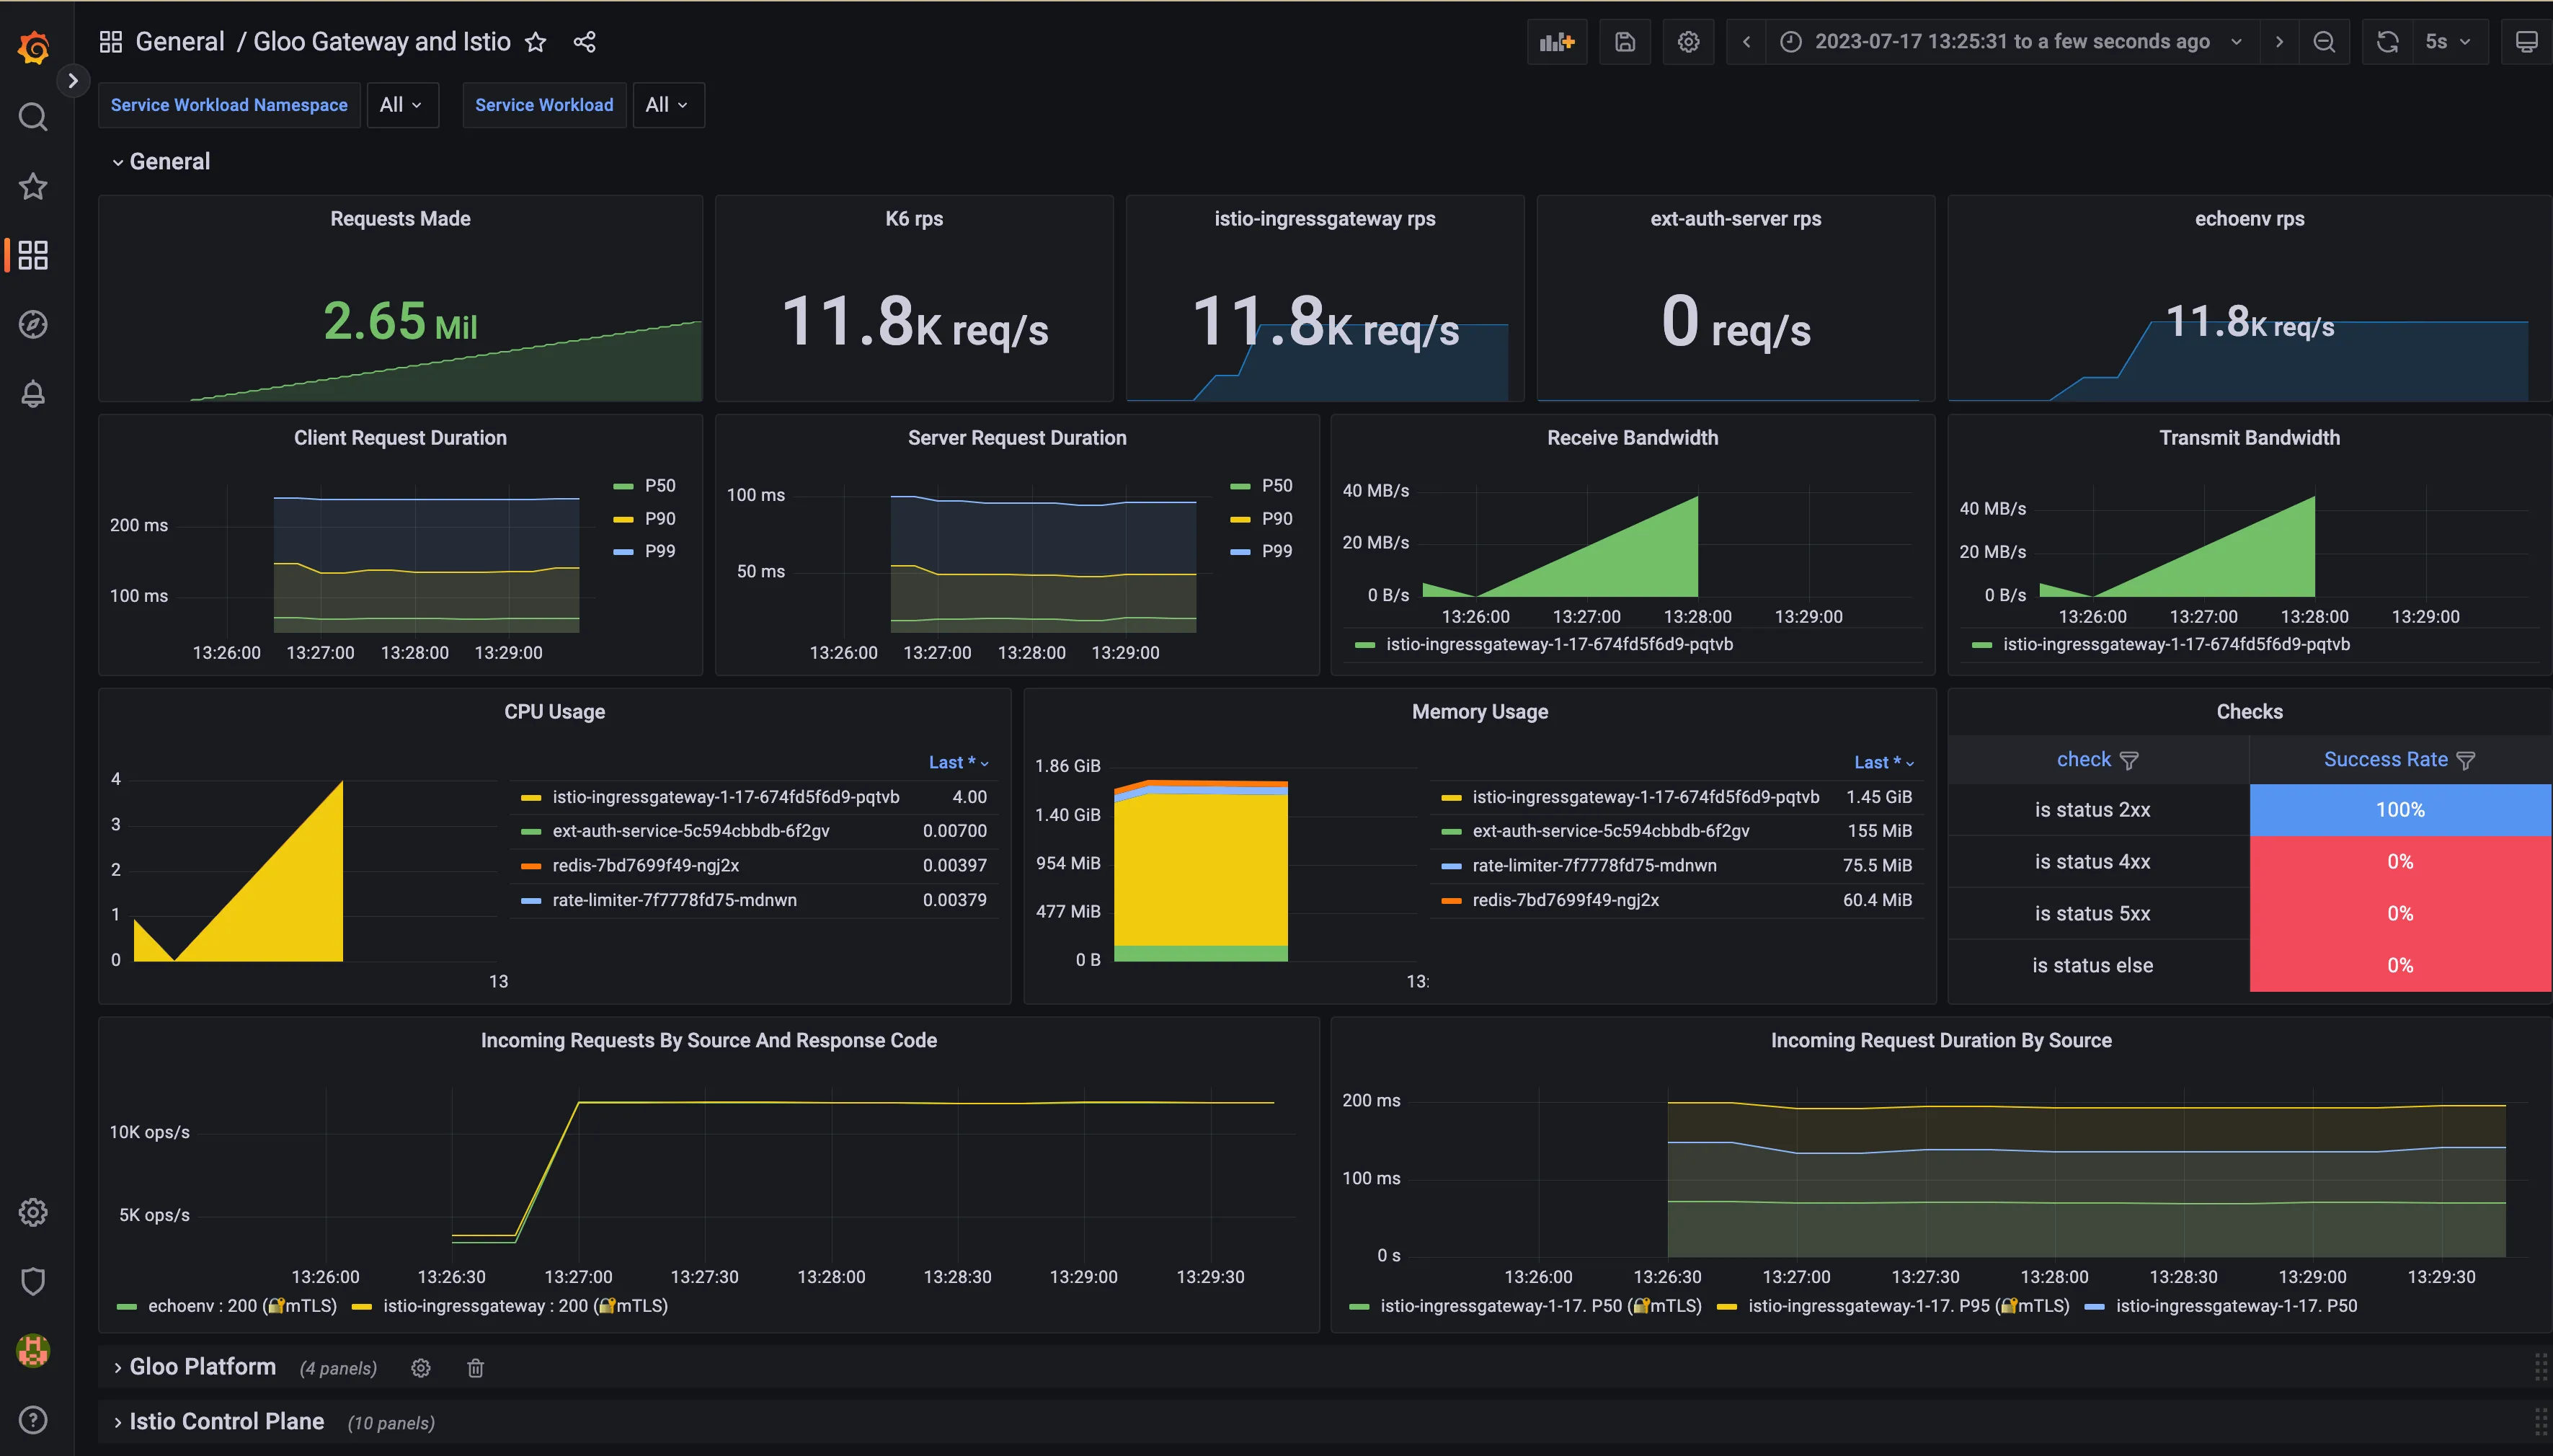Open Configuration gear in sidebar
This screenshot has height=1456, width=2553.
click(33, 1212)
